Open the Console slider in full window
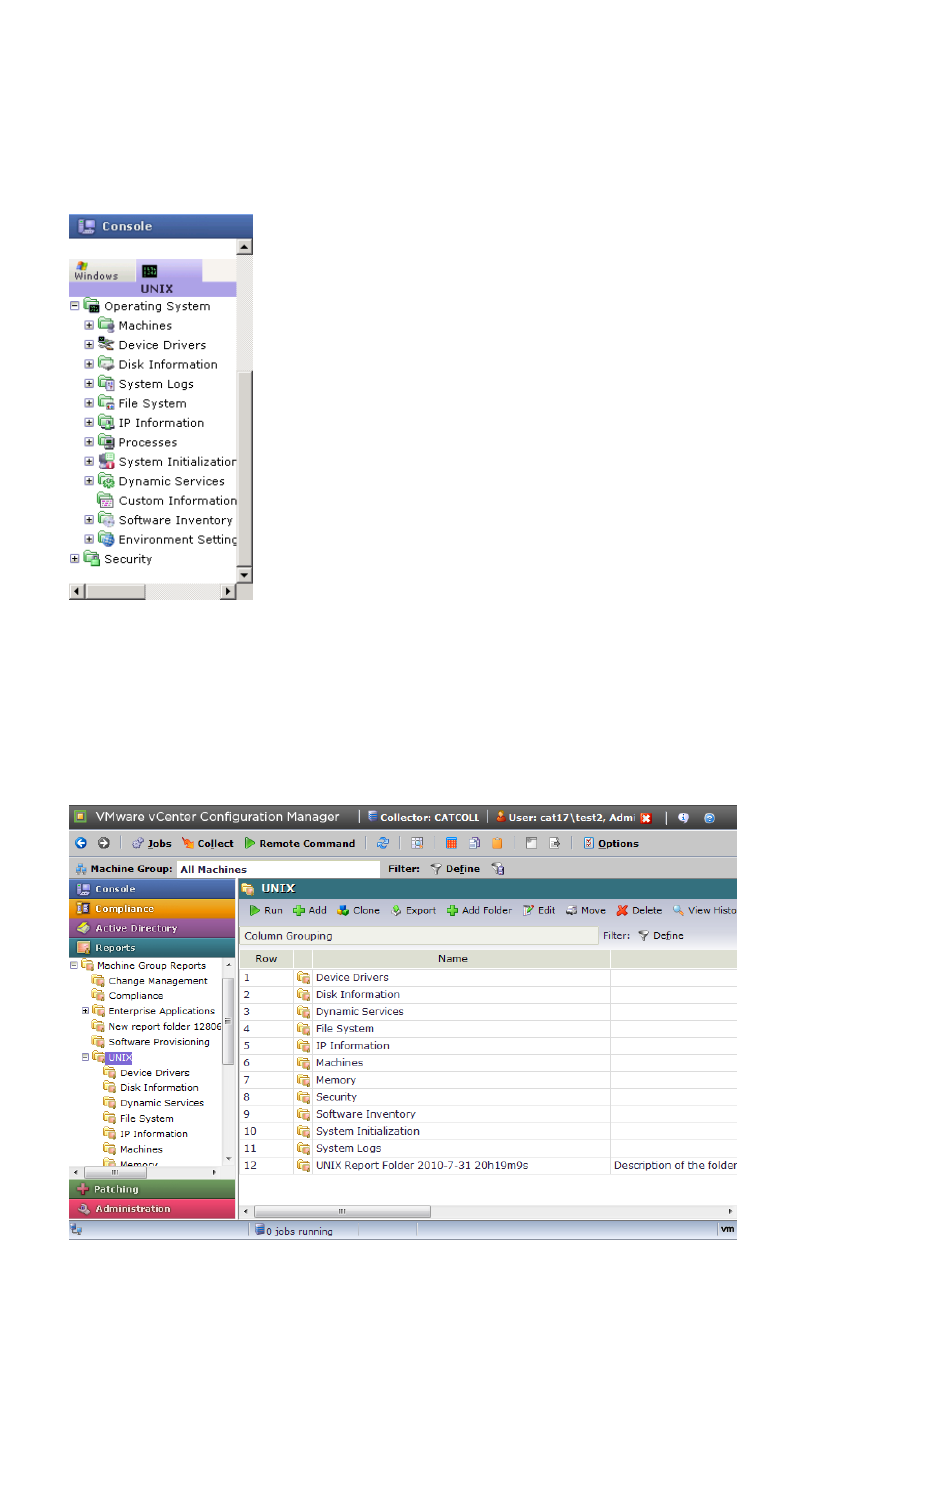This screenshot has height=1490, width=936. tap(152, 889)
